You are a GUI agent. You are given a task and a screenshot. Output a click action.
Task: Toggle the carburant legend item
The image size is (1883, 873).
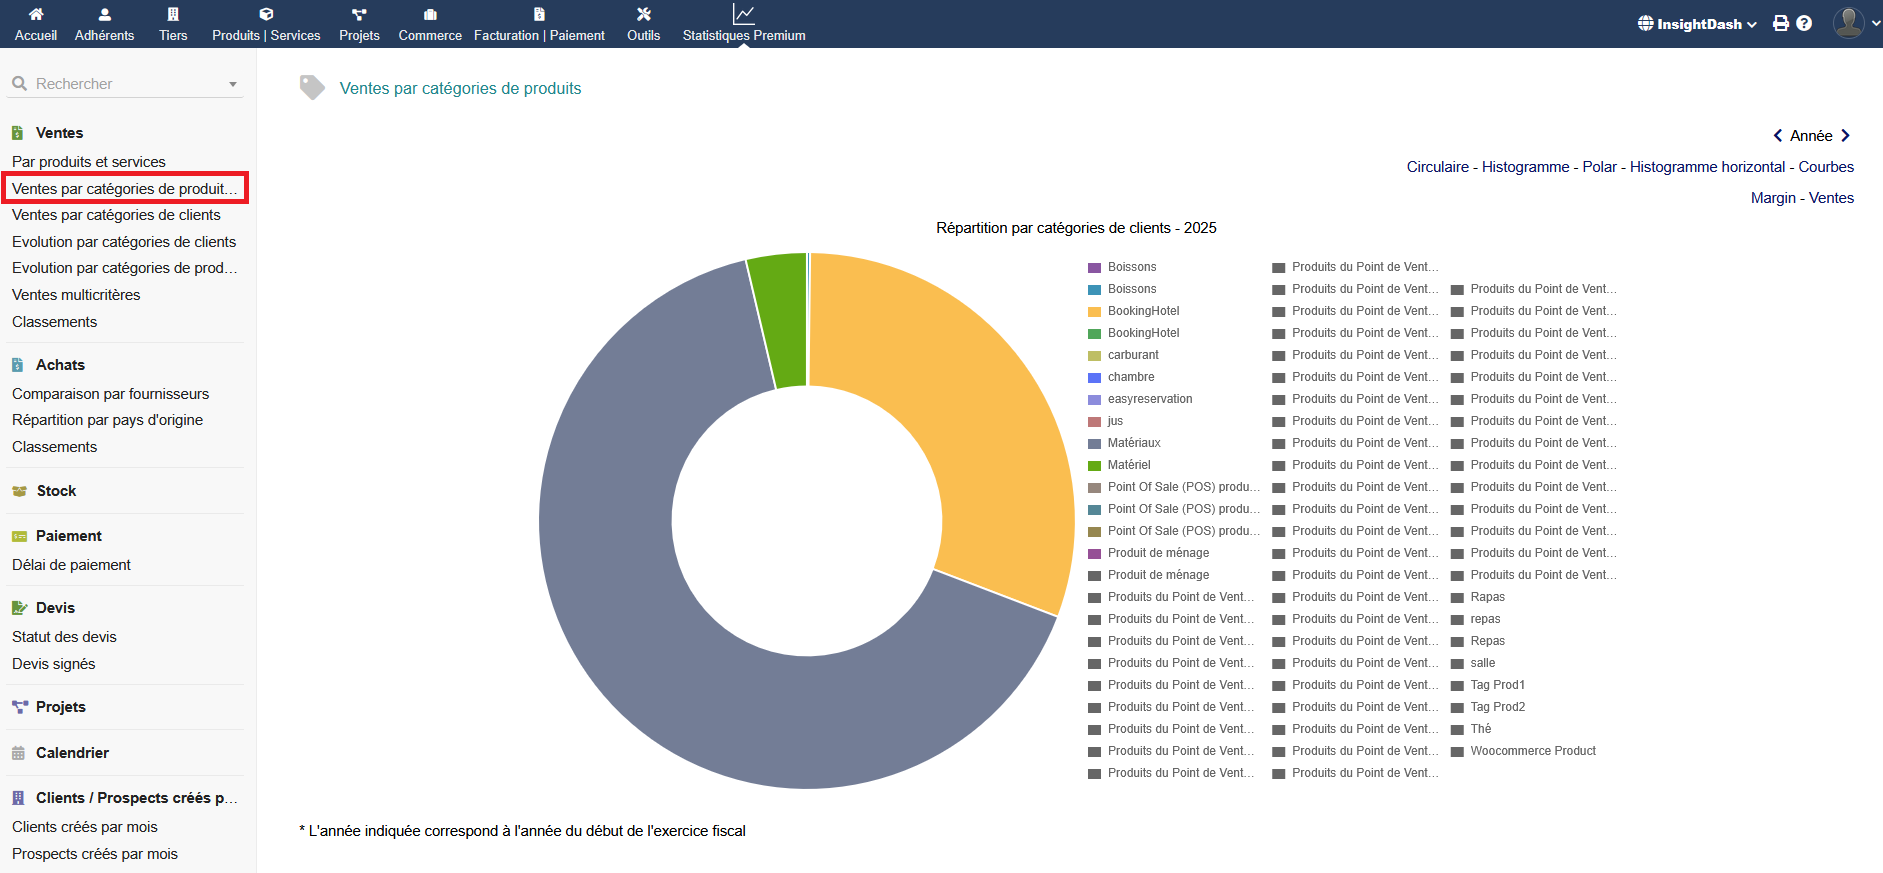pyautogui.click(x=1132, y=355)
